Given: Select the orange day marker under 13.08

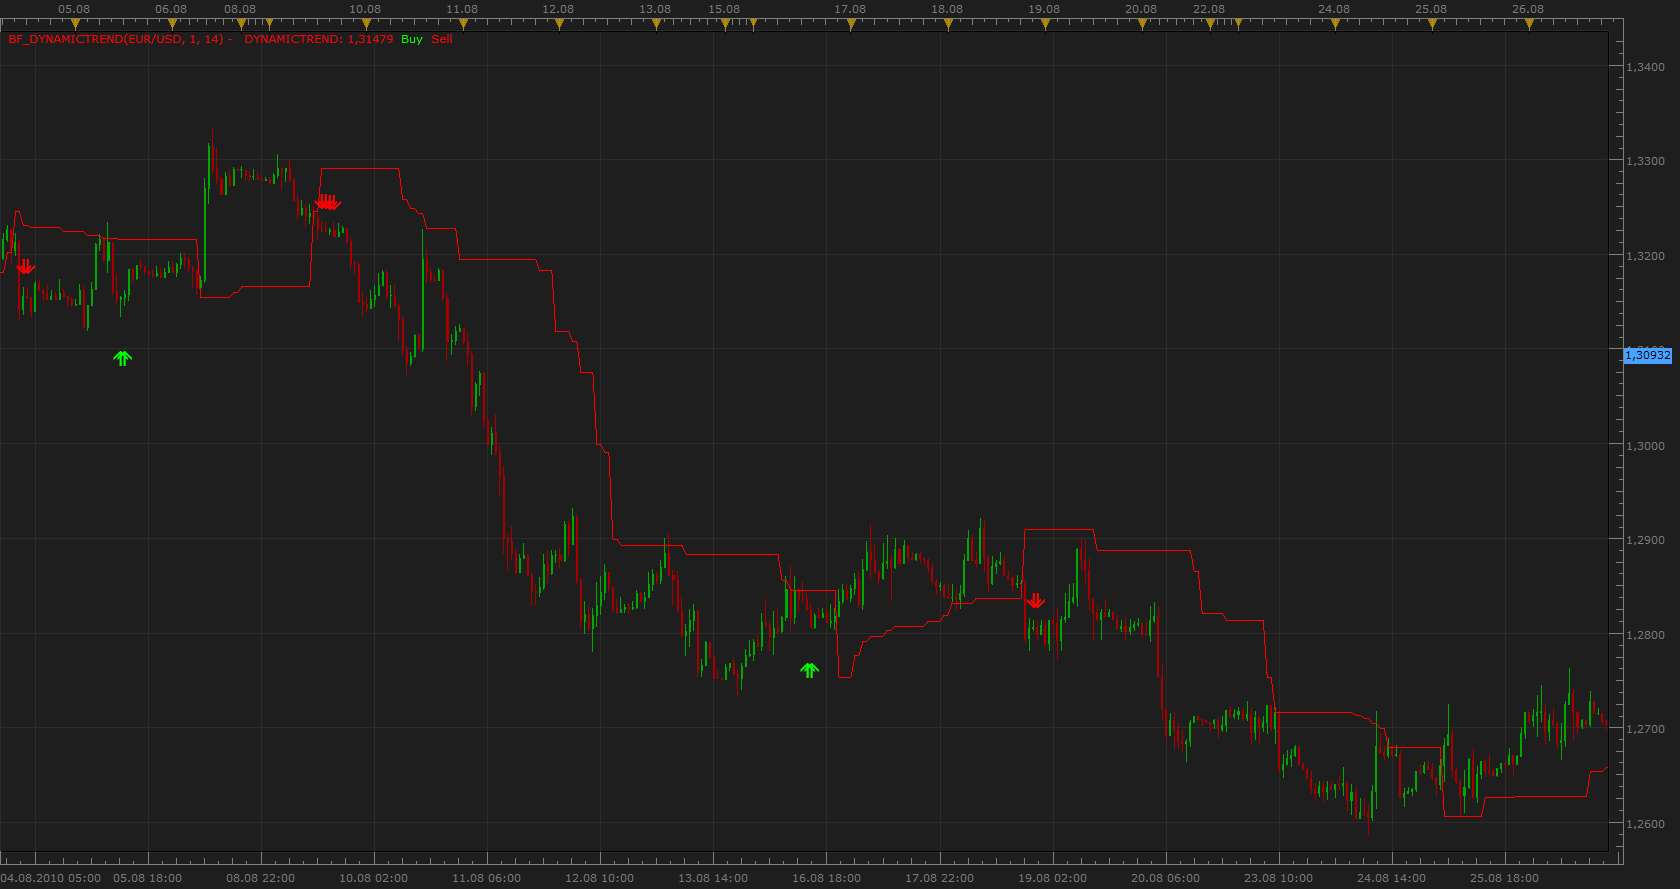Looking at the screenshot, I should click(656, 24).
